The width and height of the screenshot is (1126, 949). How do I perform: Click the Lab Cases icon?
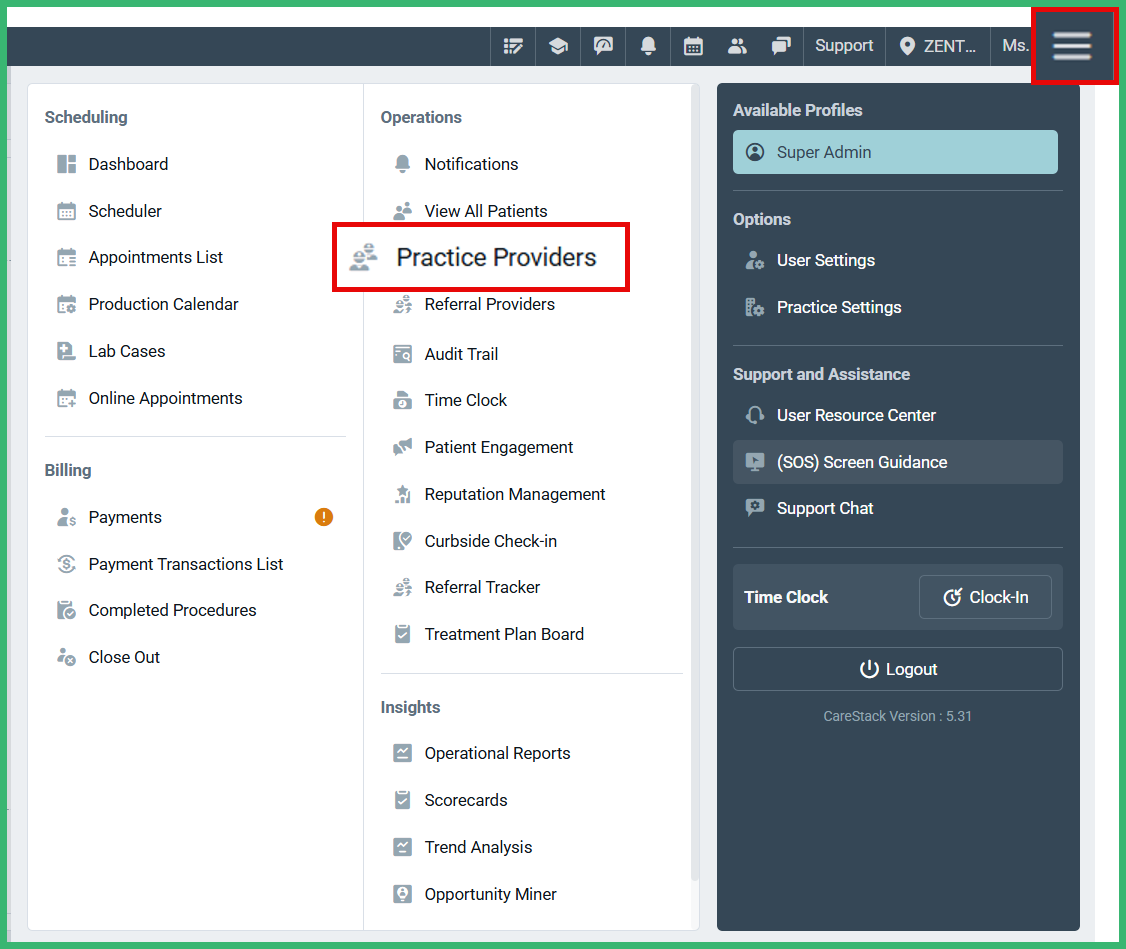(x=66, y=351)
